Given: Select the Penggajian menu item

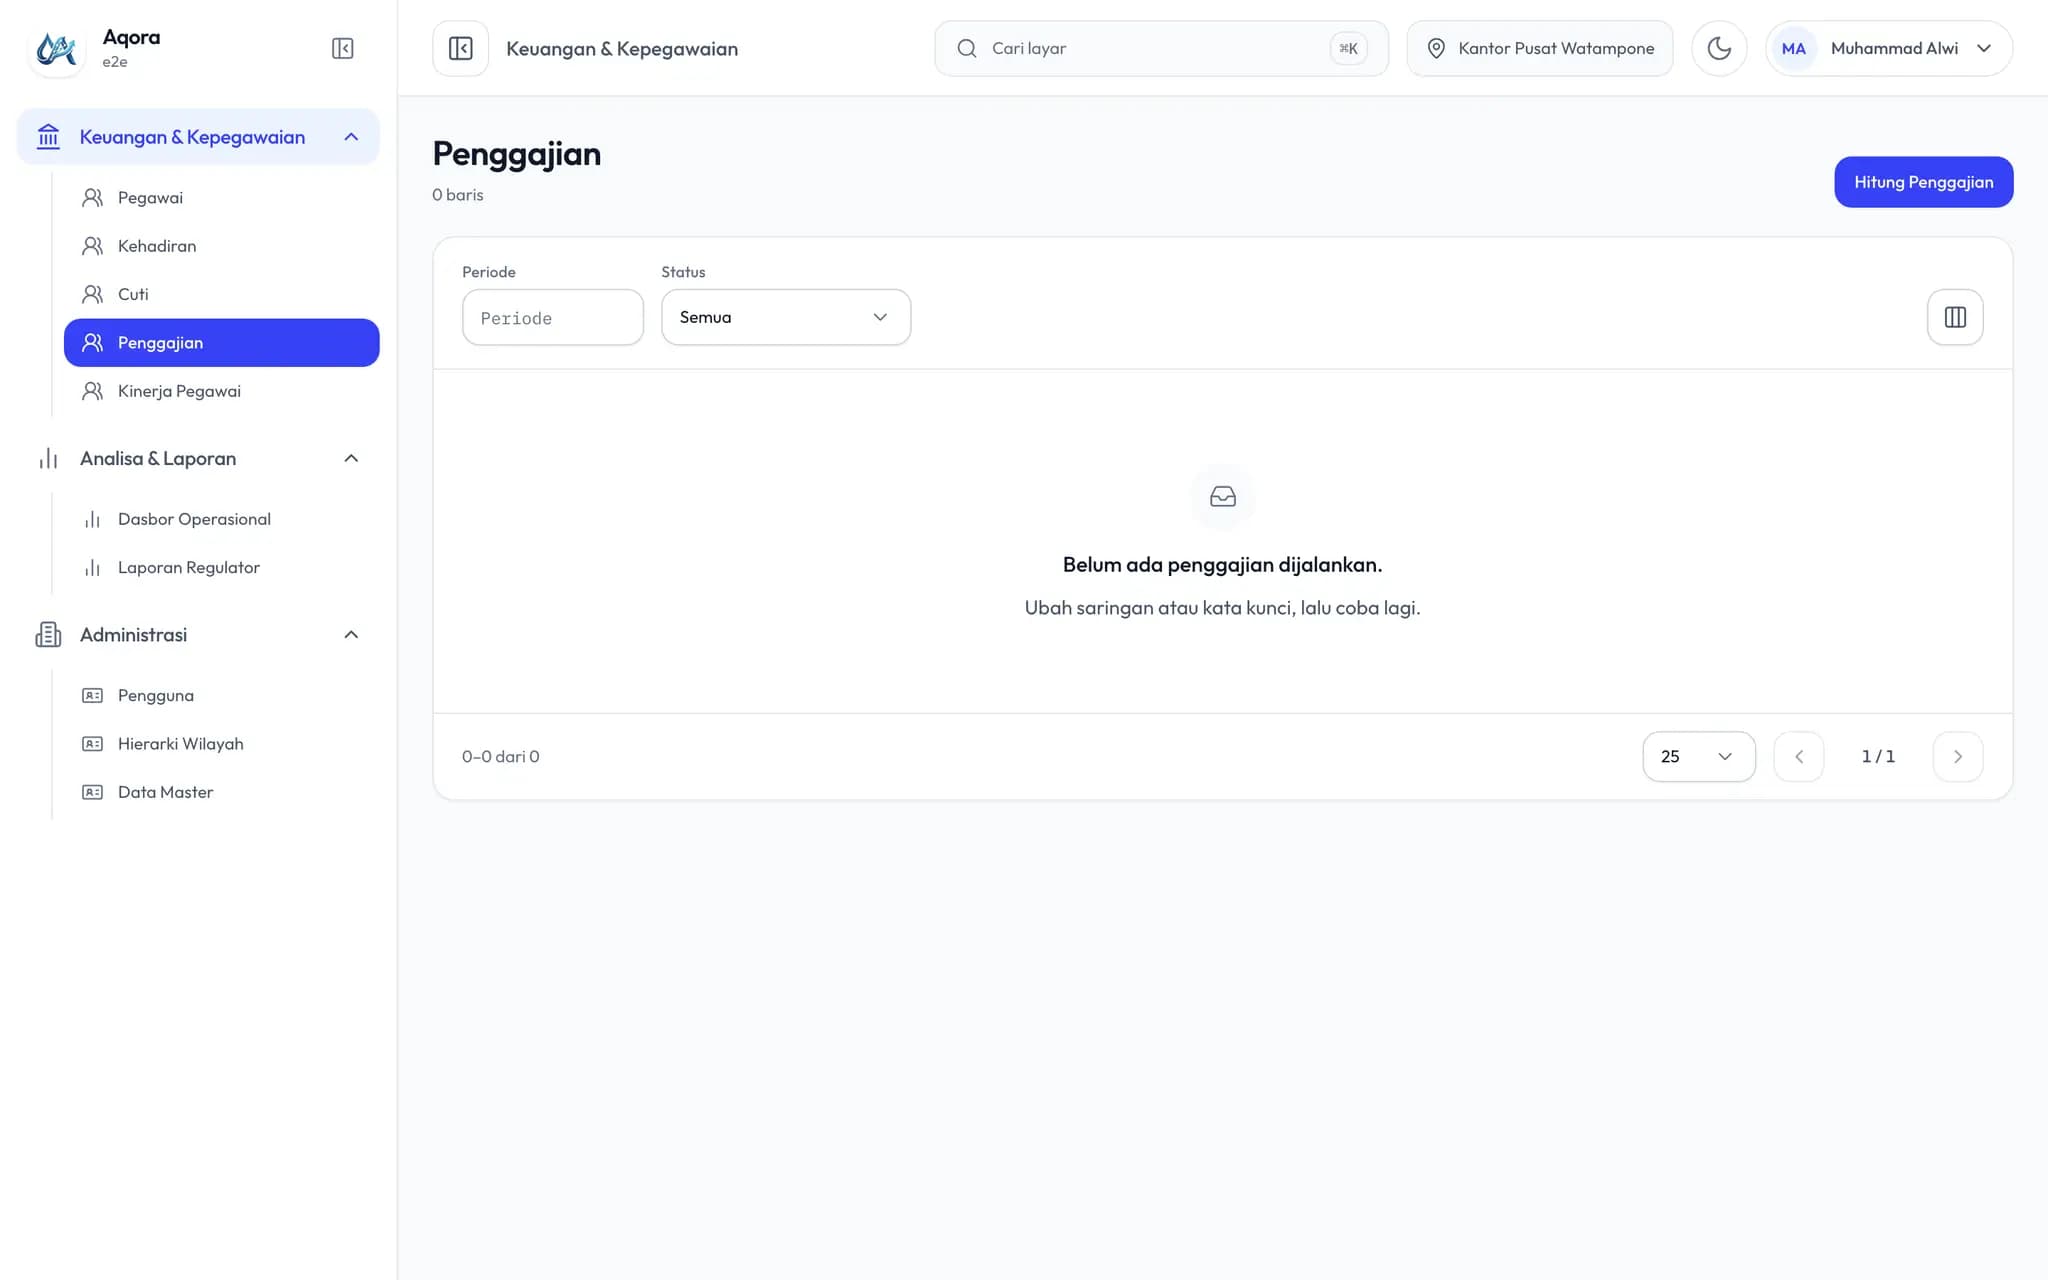Looking at the screenshot, I should [x=221, y=343].
